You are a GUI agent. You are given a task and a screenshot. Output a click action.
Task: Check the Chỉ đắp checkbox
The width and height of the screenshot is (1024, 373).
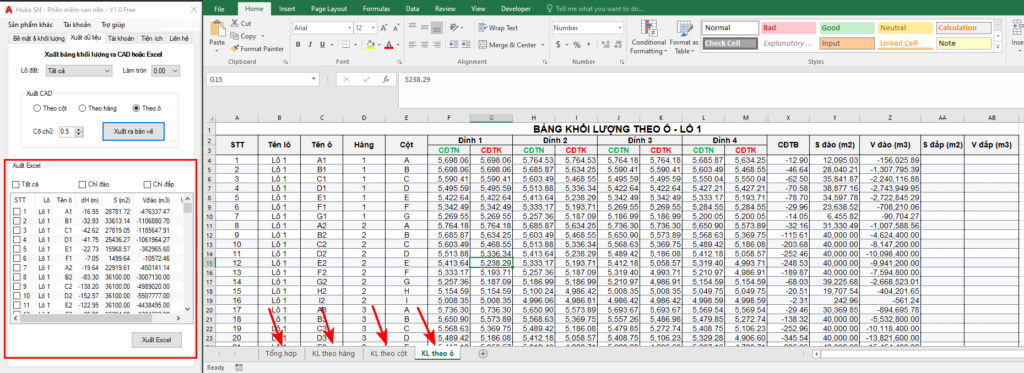[x=147, y=184]
